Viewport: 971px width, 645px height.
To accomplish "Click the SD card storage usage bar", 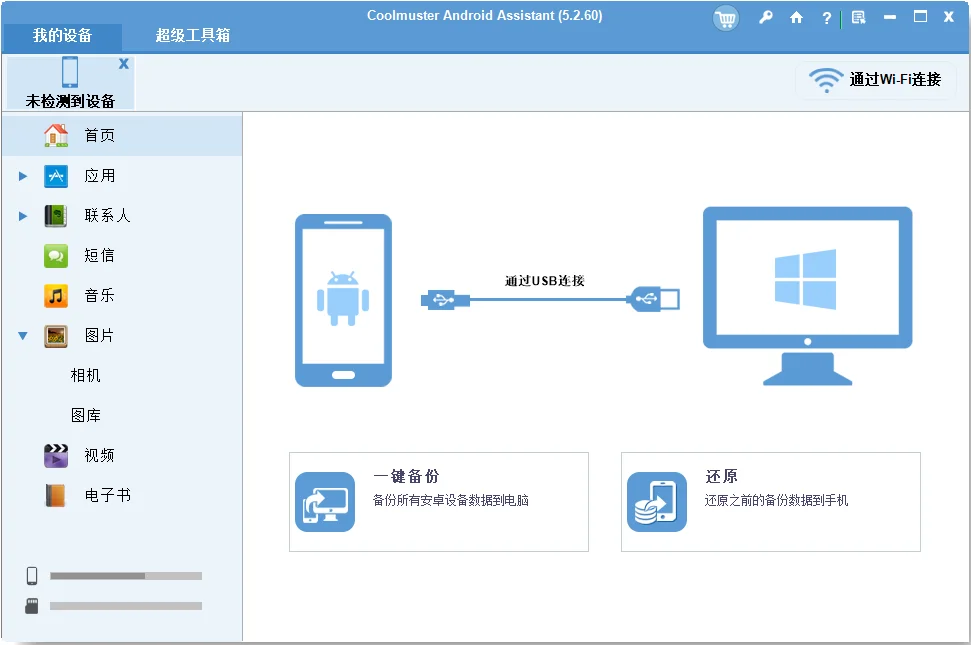I will tap(126, 606).
